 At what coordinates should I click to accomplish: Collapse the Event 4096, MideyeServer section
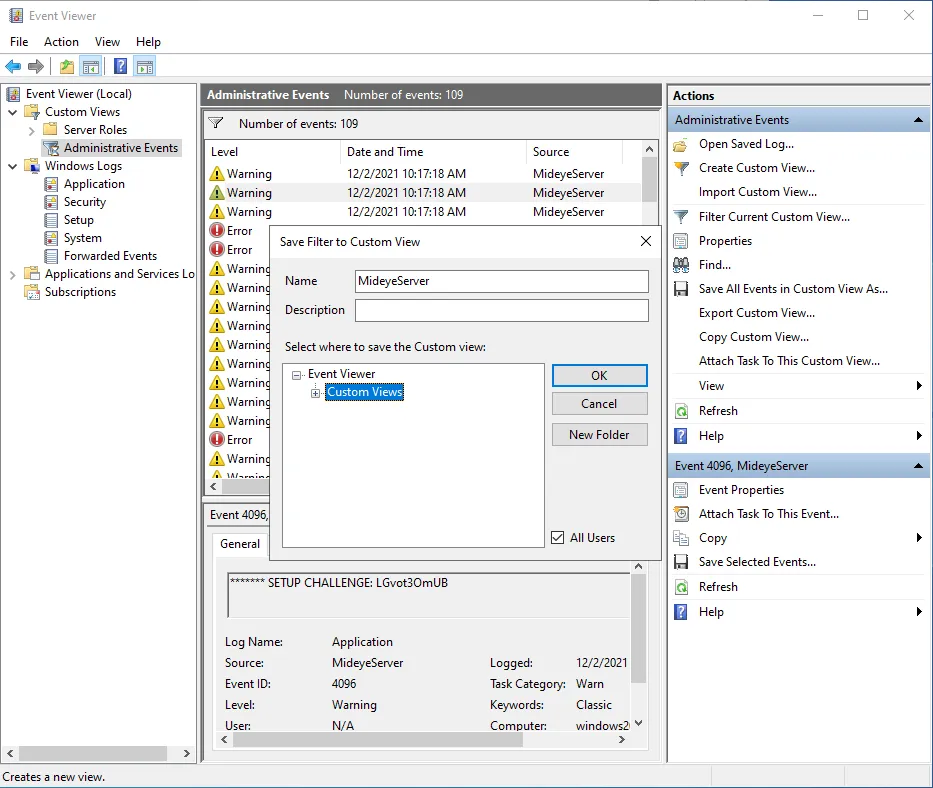(919, 465)
